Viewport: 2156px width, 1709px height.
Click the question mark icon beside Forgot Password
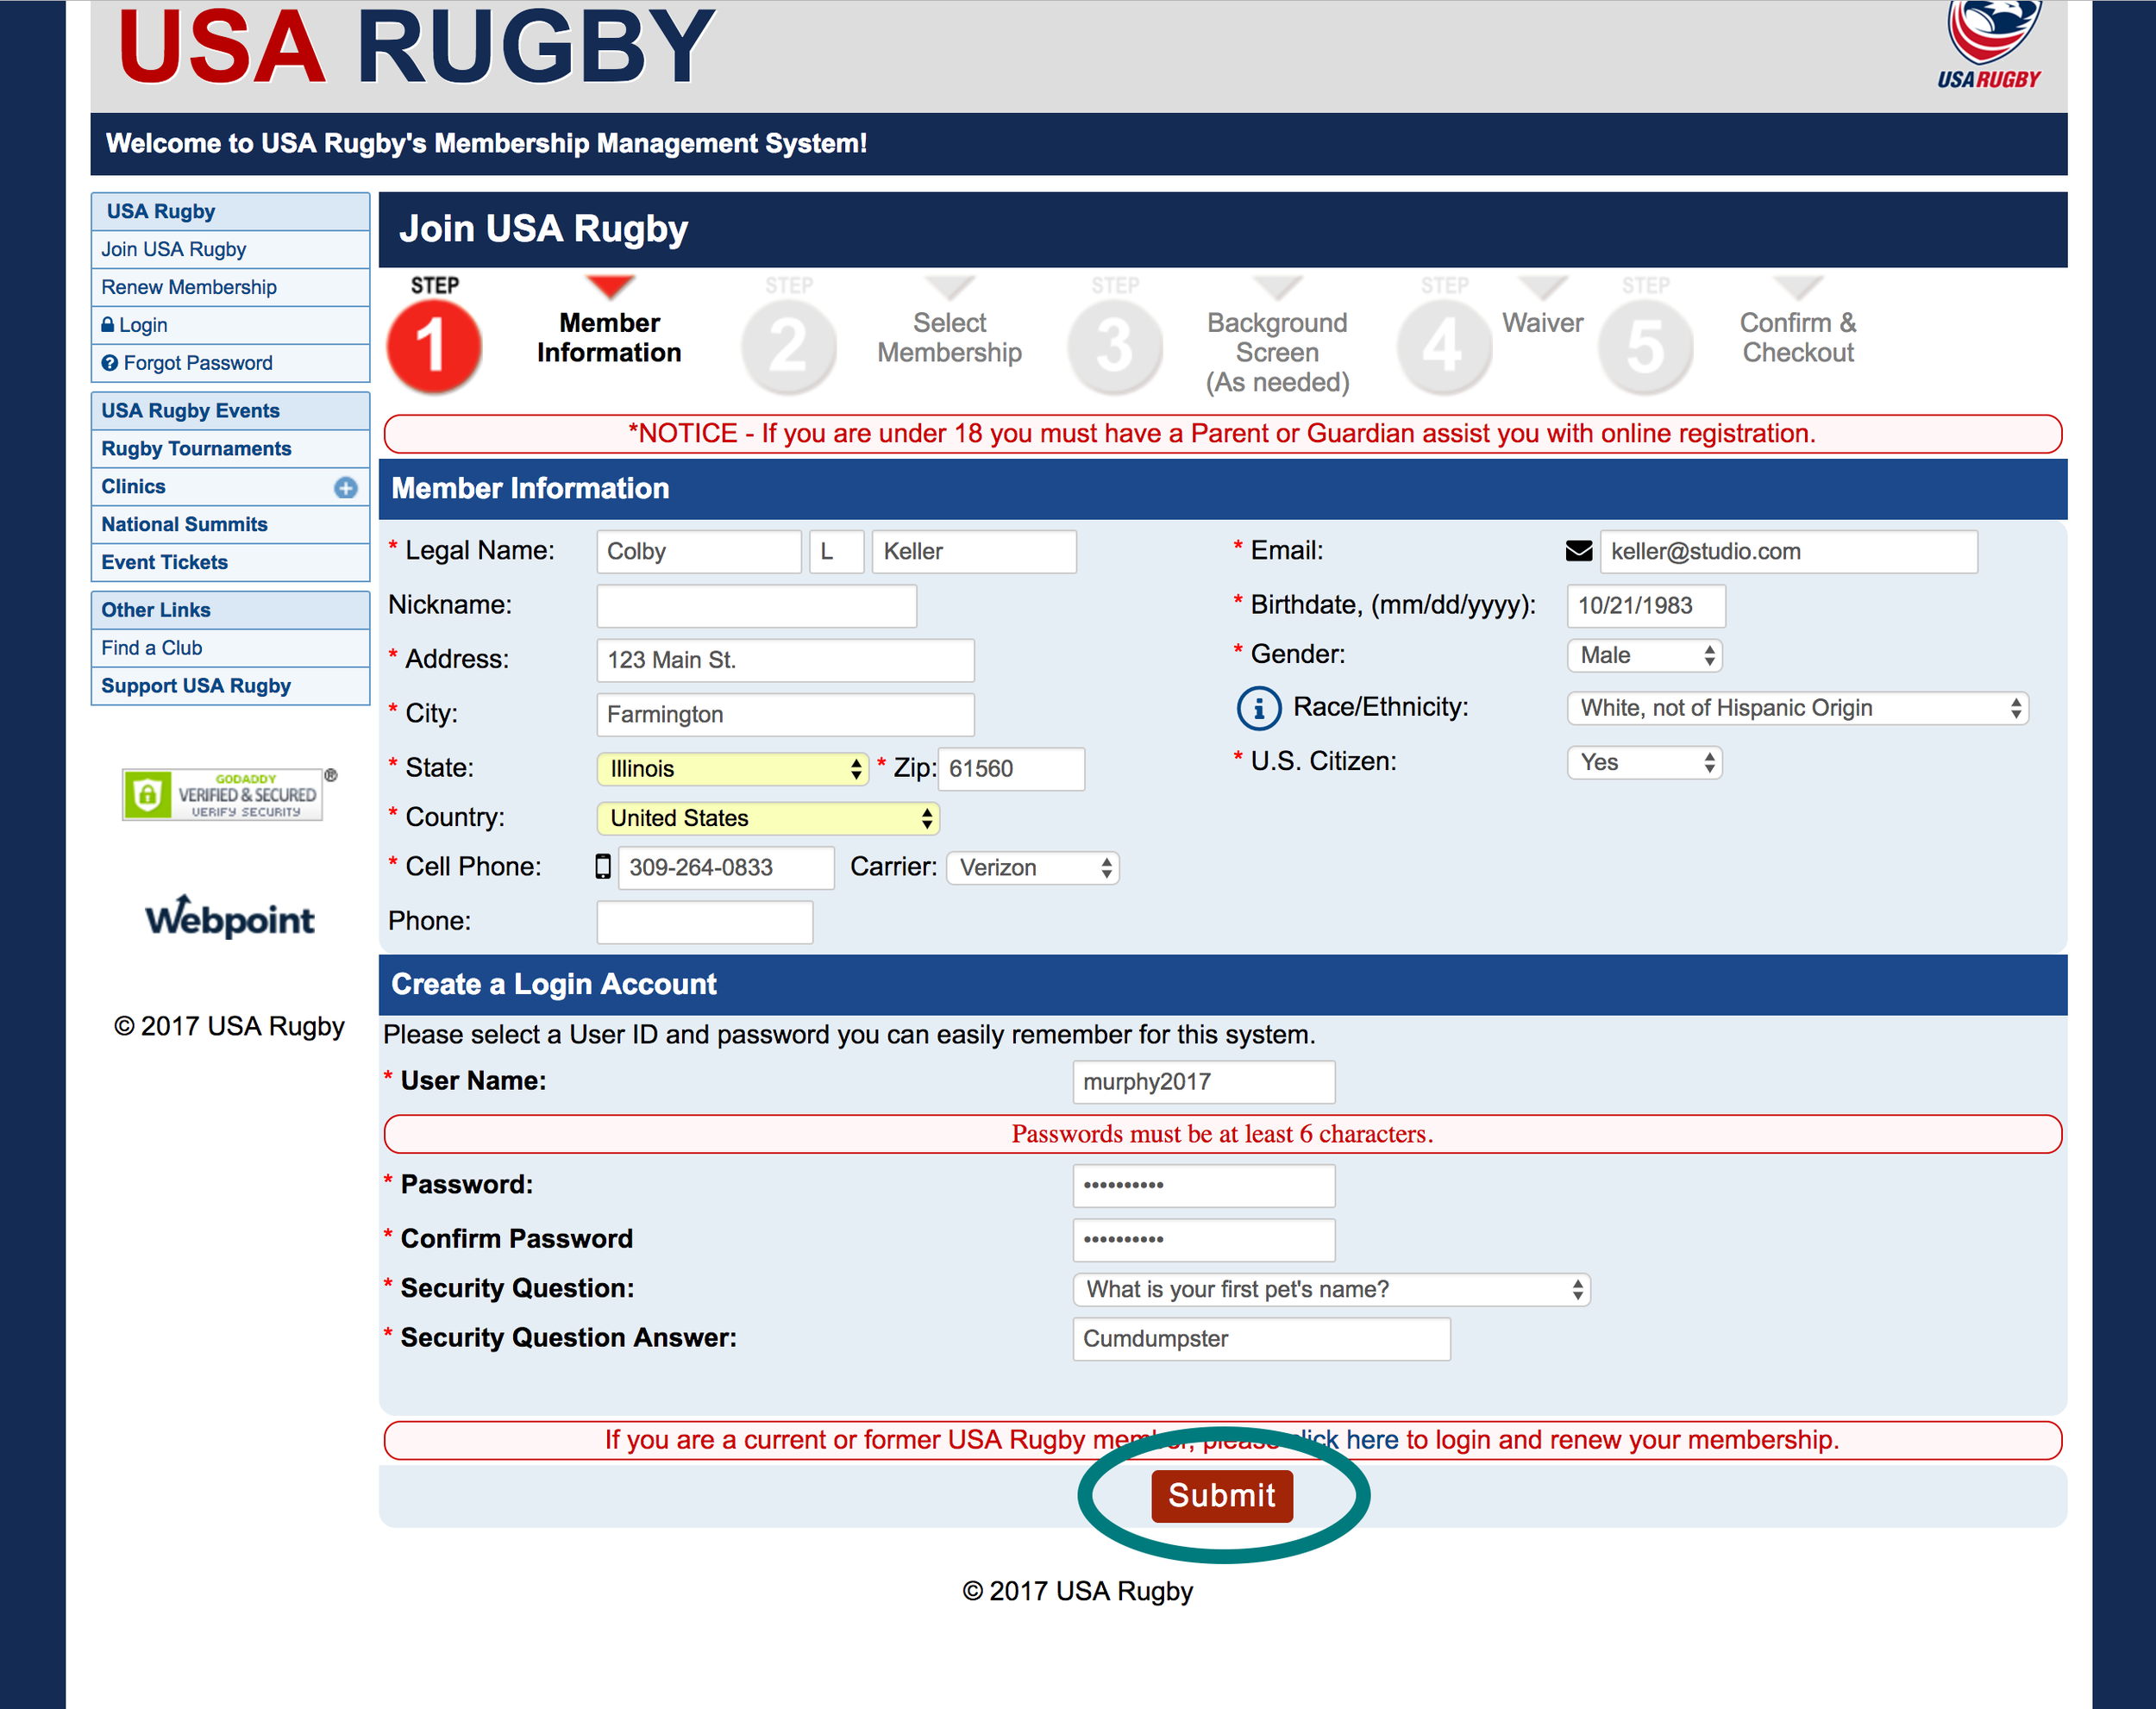click(x=110, y=363)
